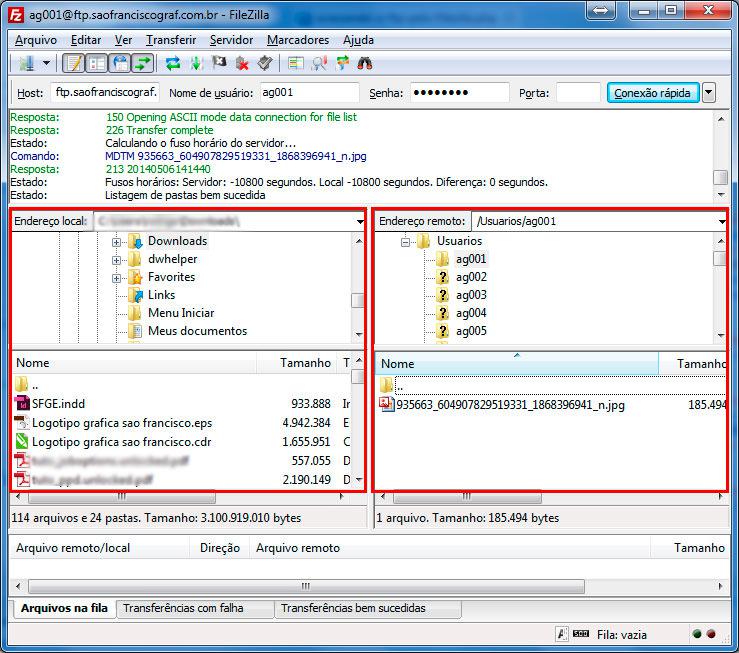739x653 pixels.
Task: Click the encryption status icon beside speed limits
Action: click(562, 634)
